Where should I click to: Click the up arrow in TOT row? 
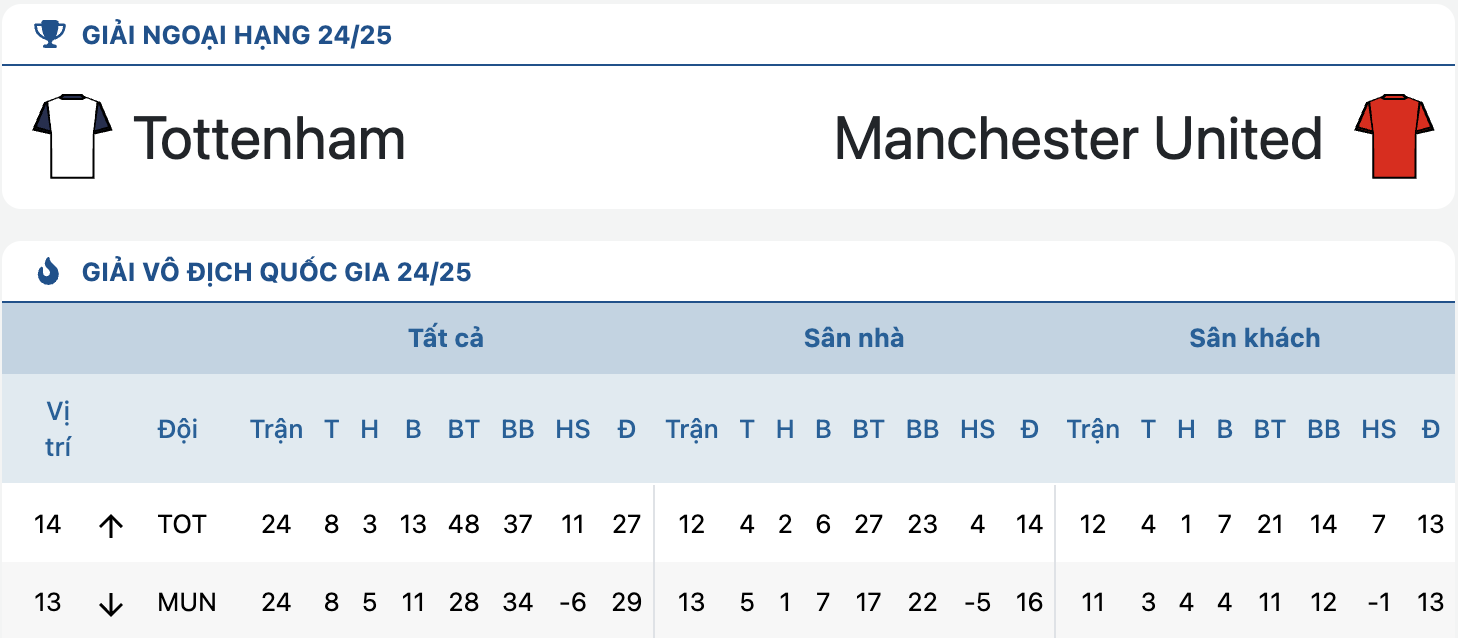[x=110, y=526]
